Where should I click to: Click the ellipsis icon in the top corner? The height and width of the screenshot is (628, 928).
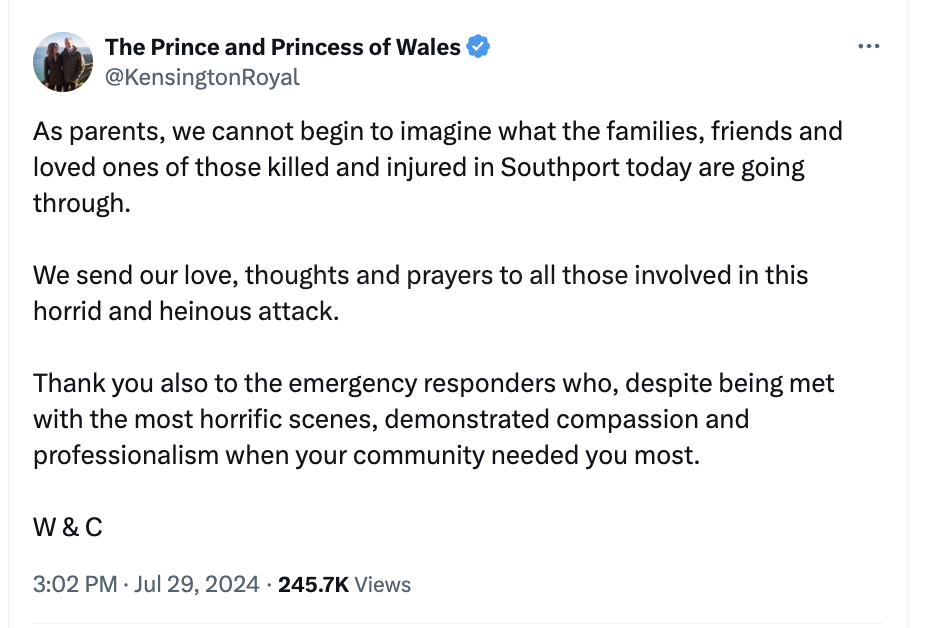click(x=871, y=44)
